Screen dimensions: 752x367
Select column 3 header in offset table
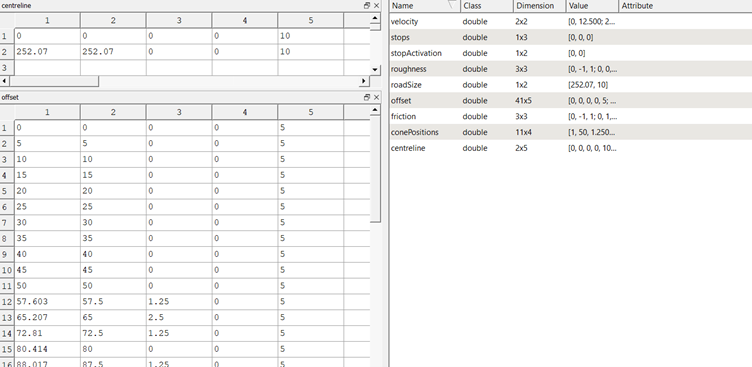tap(179, 112)
